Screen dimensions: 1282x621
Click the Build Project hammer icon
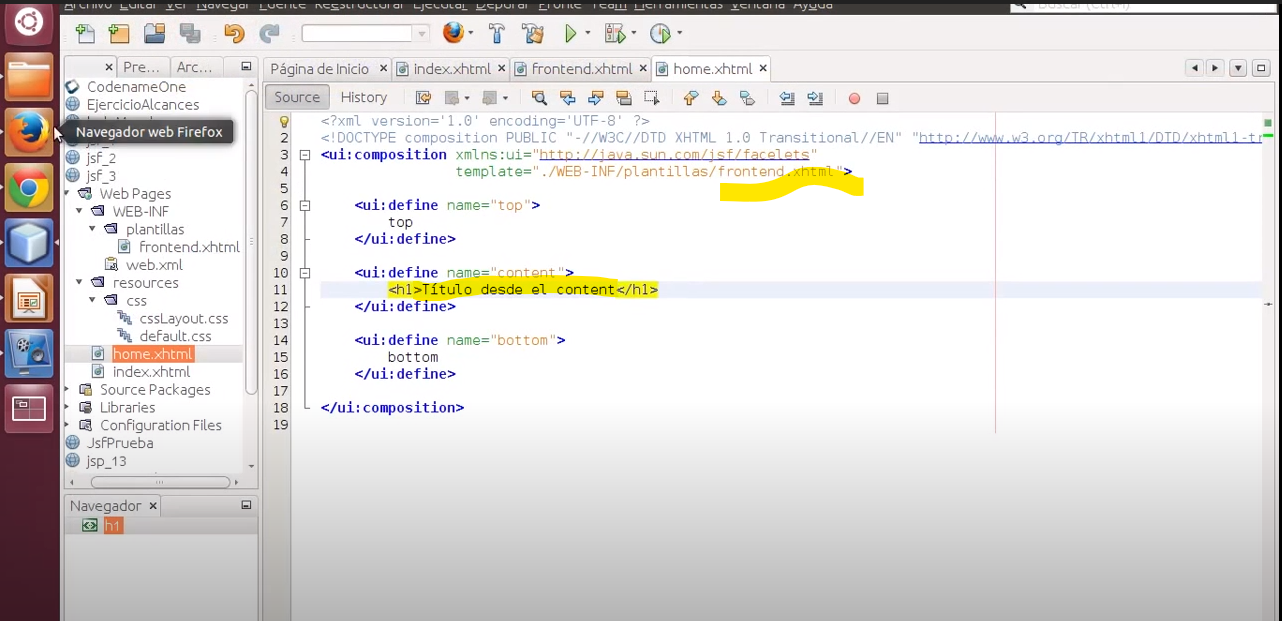pos(497,33)
